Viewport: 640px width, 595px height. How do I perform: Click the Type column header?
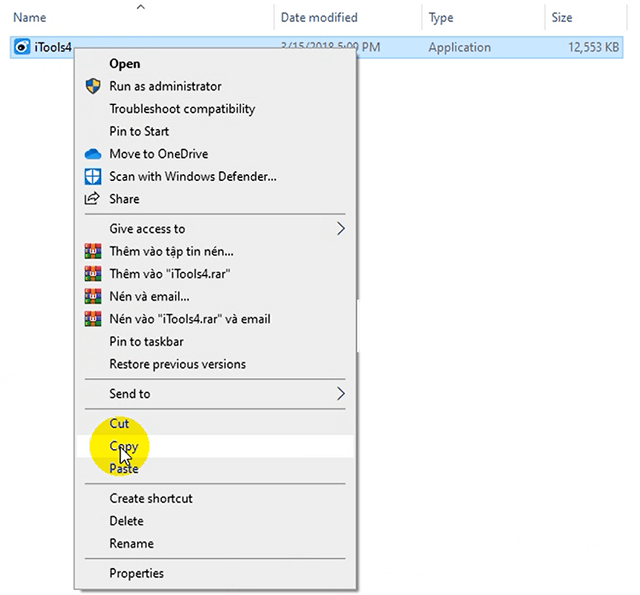(x=441, y=17)
